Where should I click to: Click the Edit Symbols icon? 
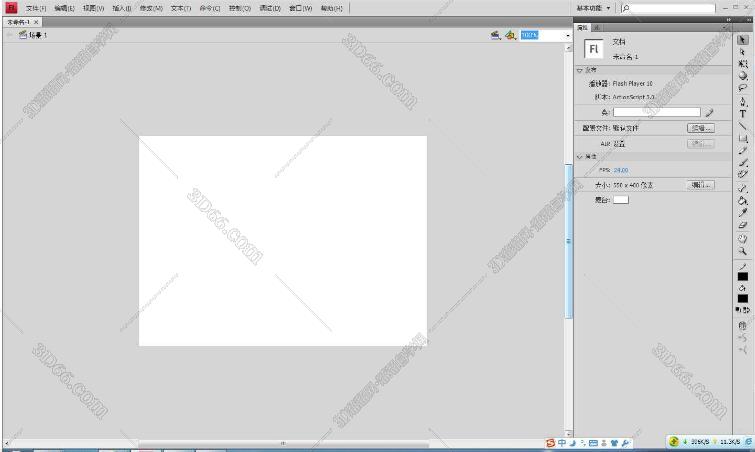pos(510,35)
